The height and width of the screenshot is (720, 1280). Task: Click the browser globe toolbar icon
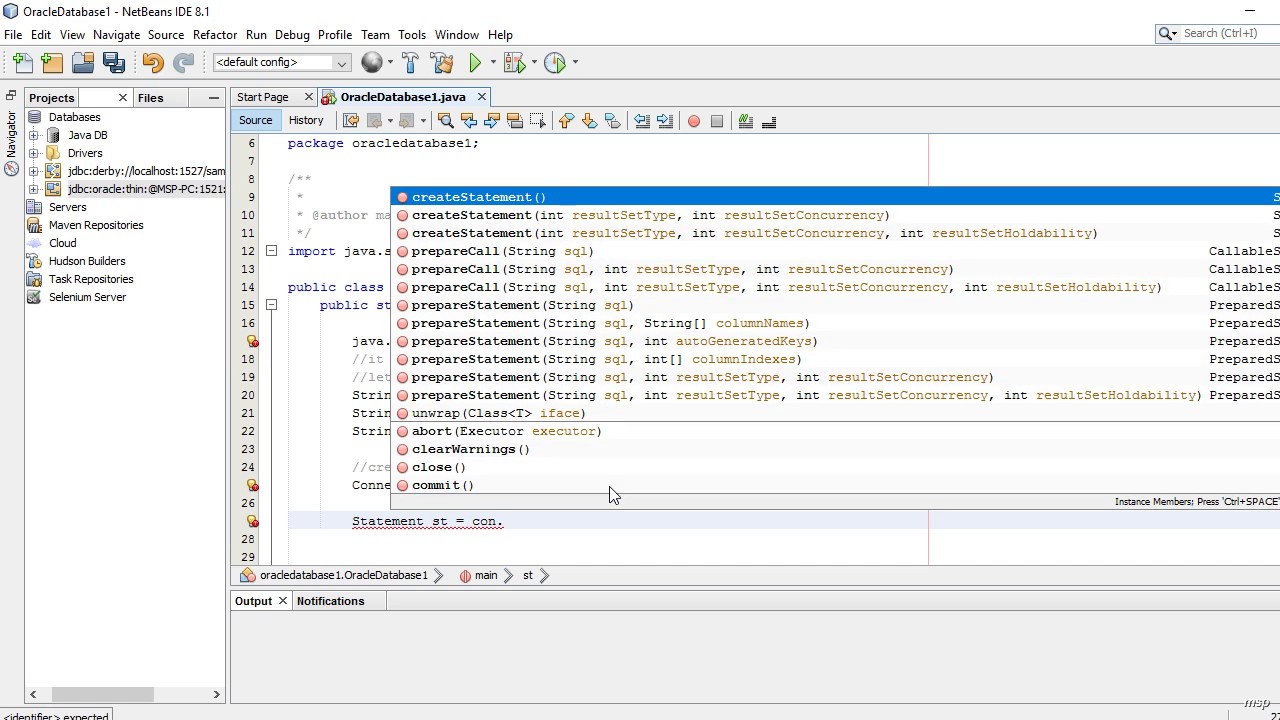click(371, 62)
